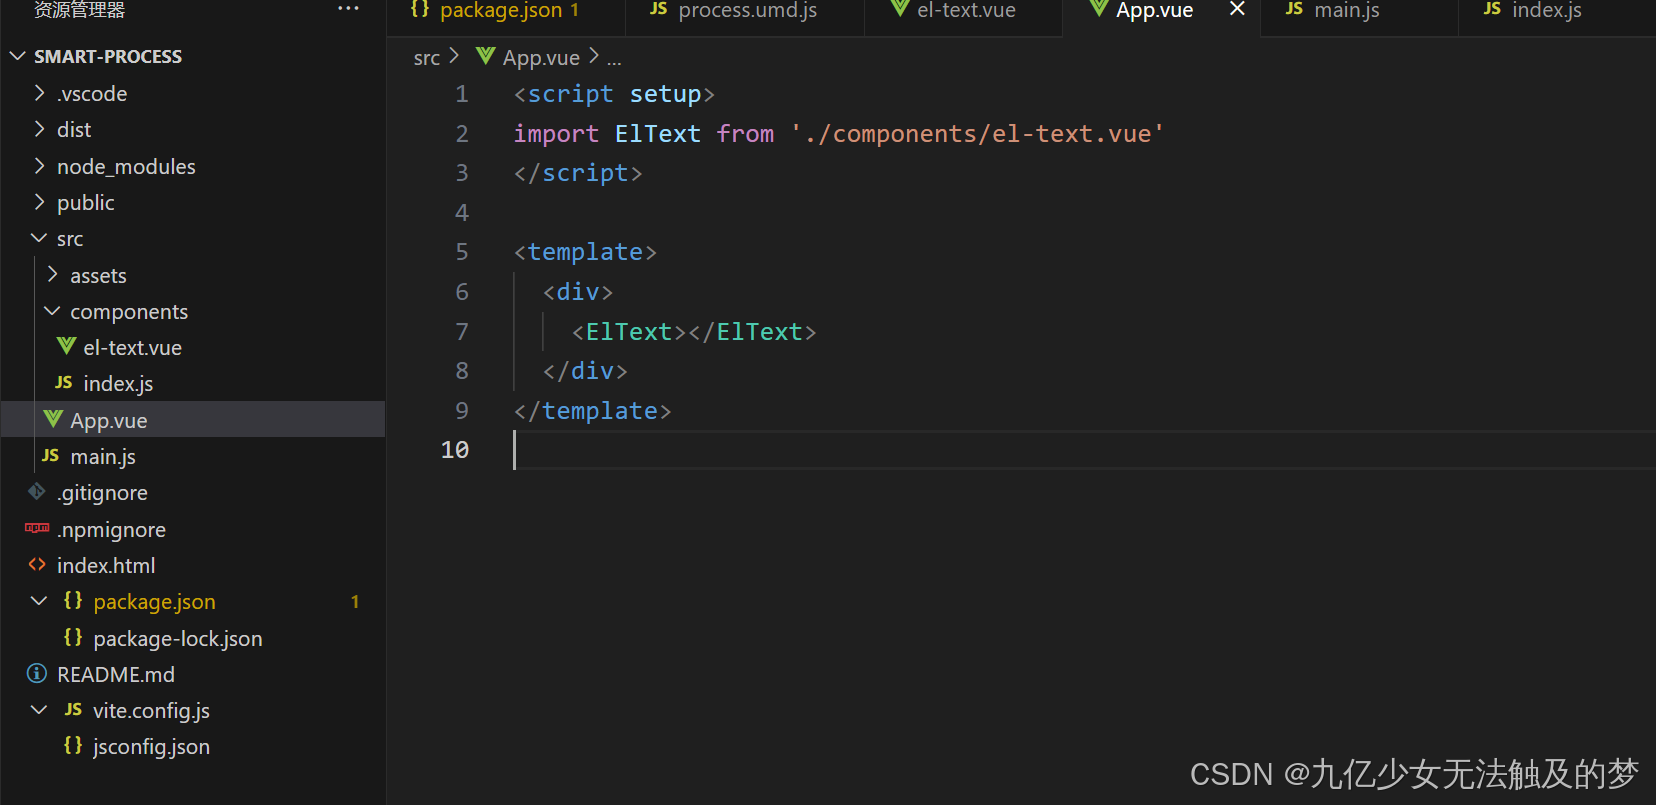Viewport: 1656px width, 805px height.
Task: Click the npm icon beside .npmignore
Action: [x=37, y=528]
